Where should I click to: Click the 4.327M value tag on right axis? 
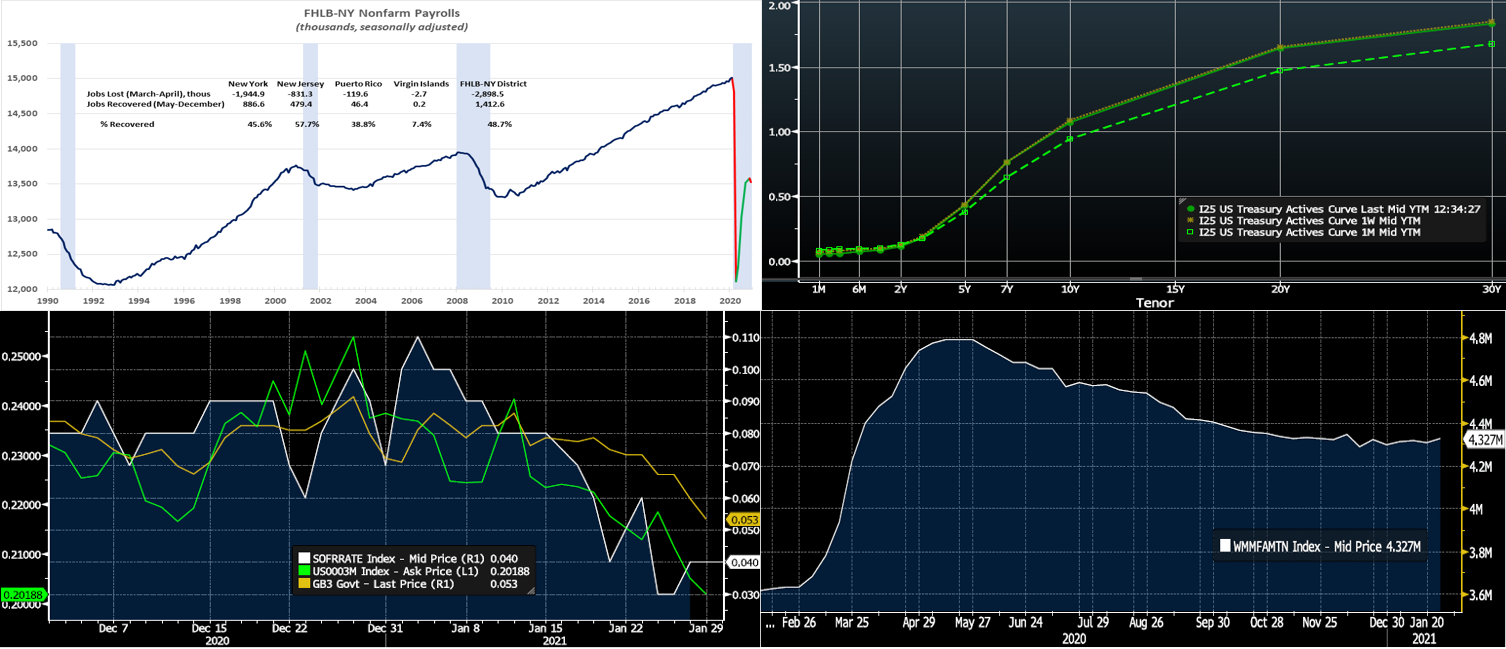tap(1483, 439)
